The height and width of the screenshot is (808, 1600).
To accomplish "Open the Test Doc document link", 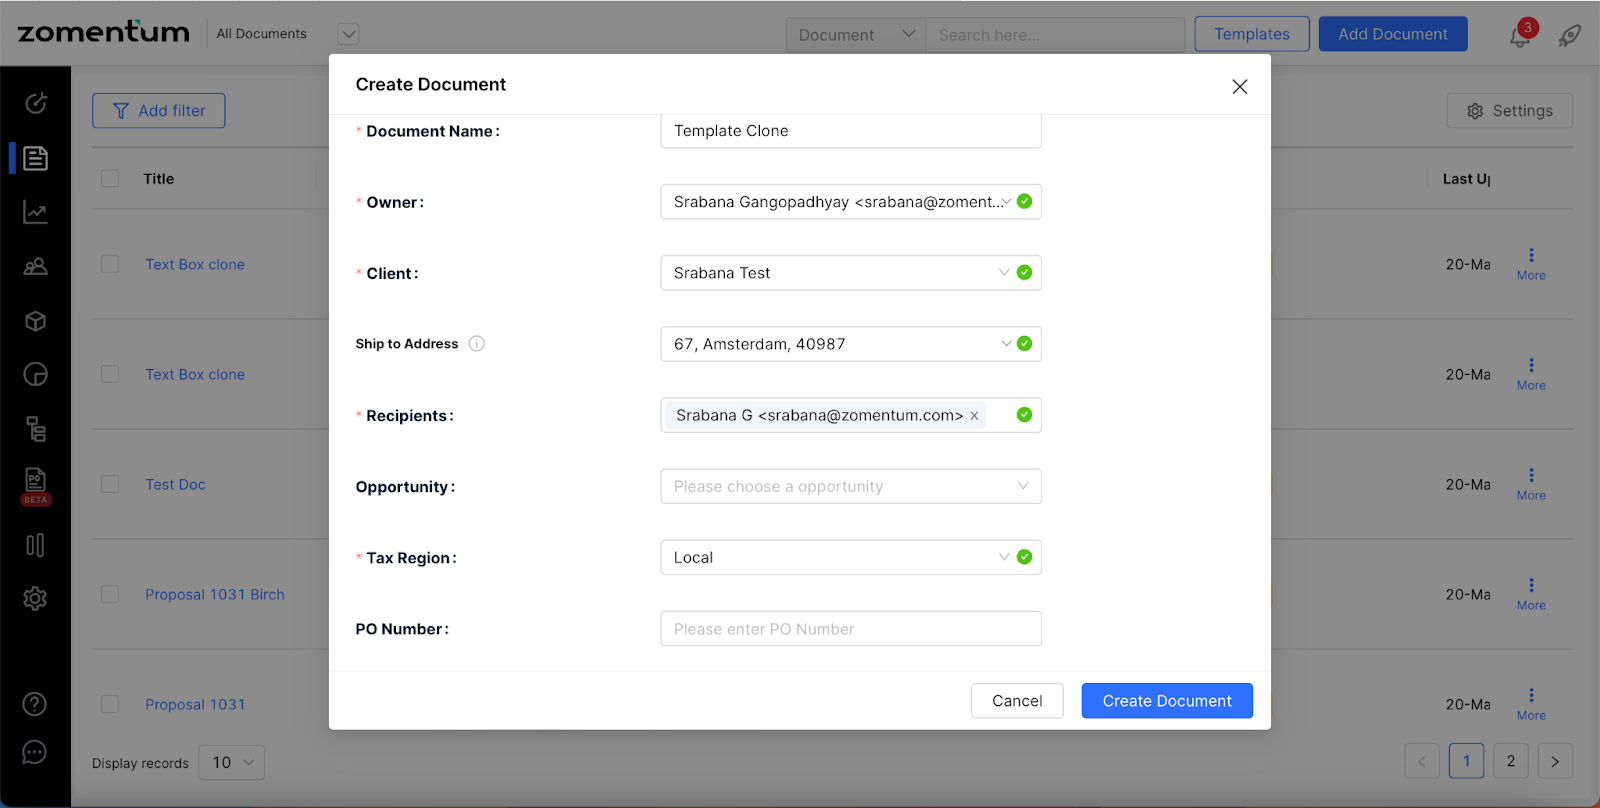I will [x=175, y=484].
